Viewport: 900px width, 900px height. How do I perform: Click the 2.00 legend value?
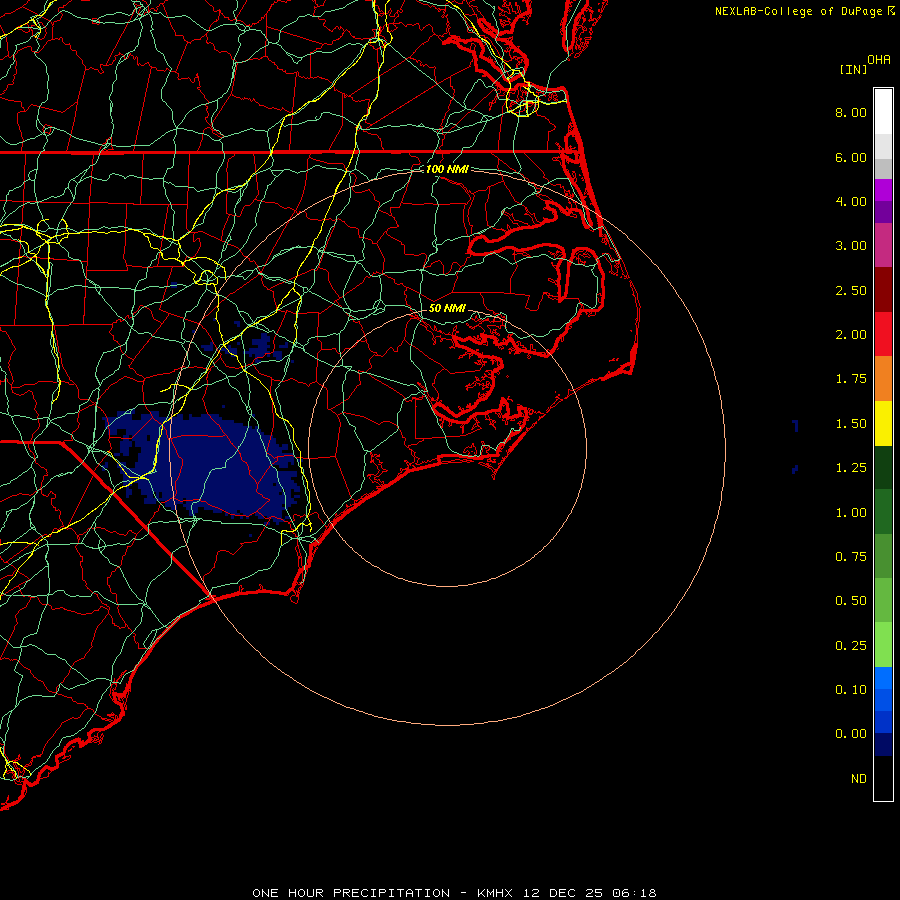click(851, 335)
